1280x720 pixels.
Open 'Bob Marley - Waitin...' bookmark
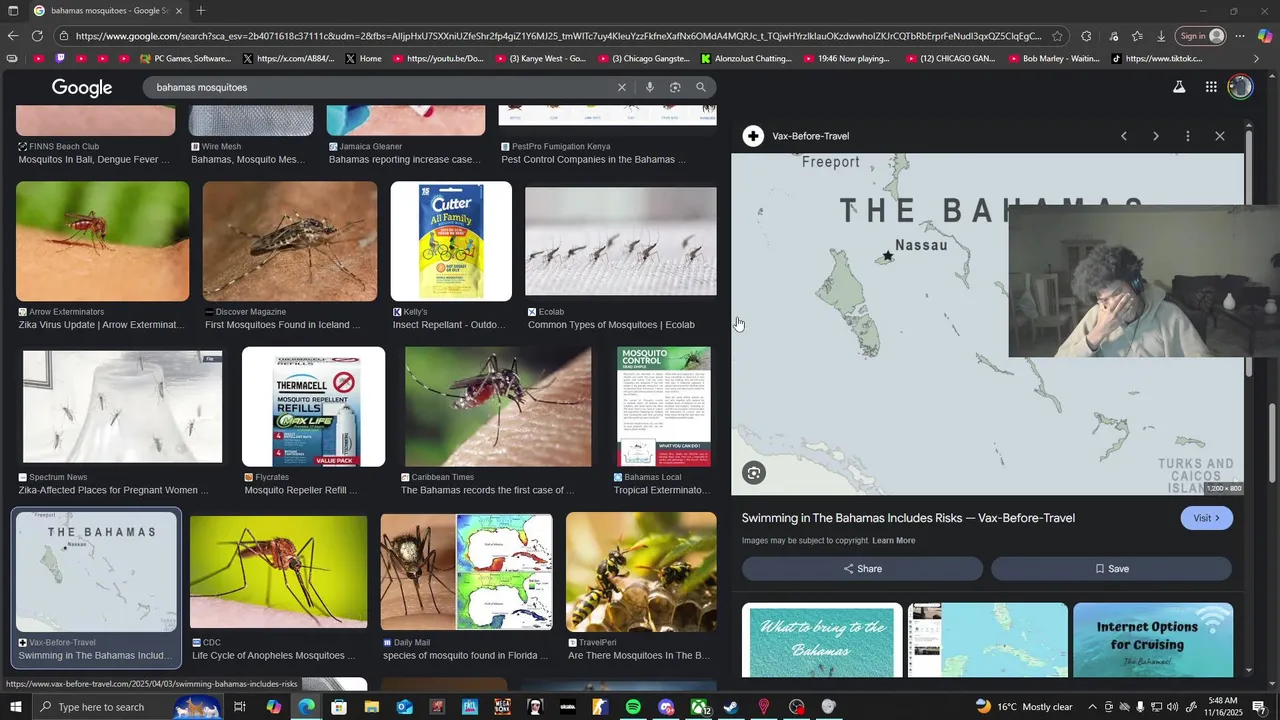pos(1054,59)
